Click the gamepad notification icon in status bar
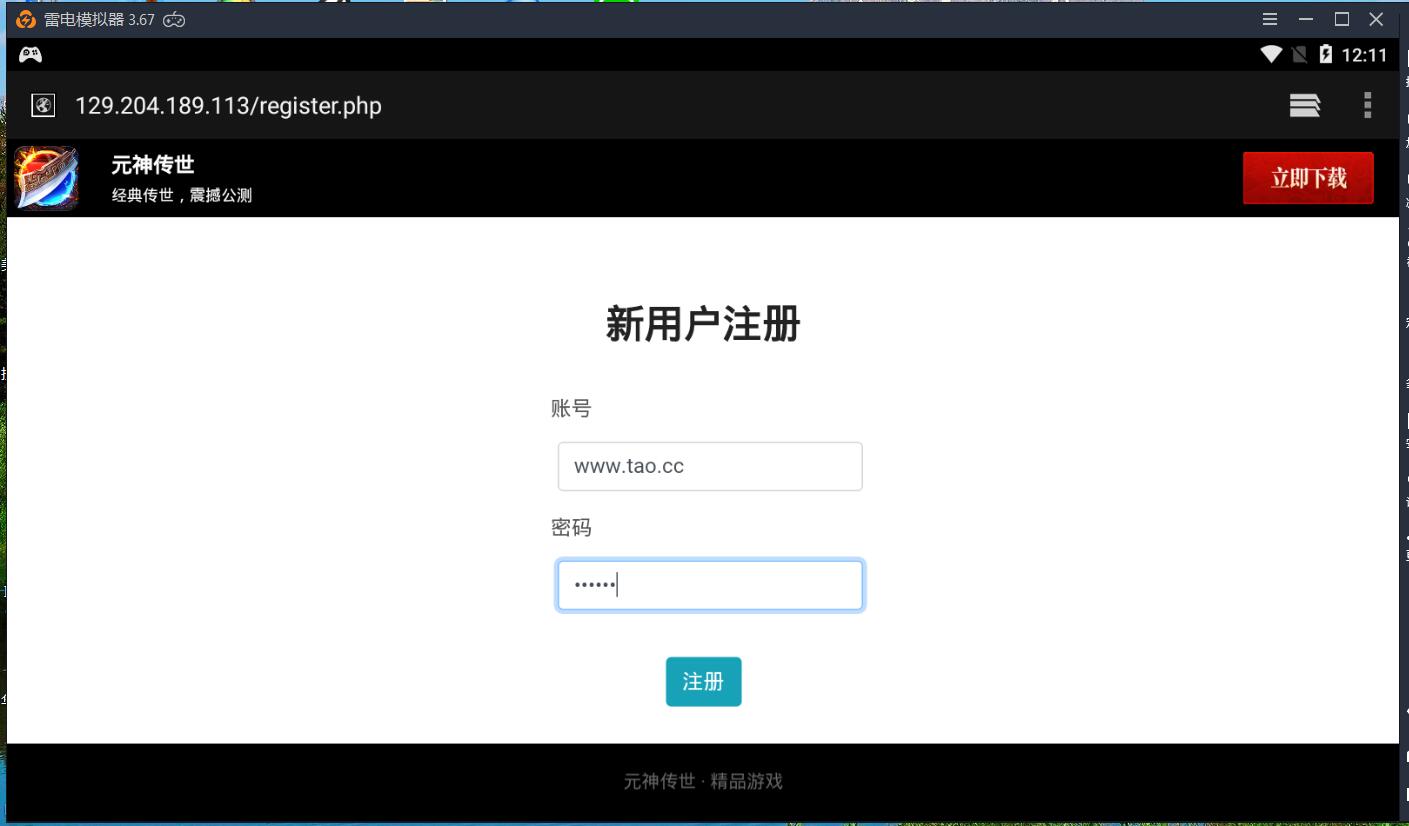The width and height of the screenshot is (1409, 826). pyautogui.click(x=30, y=55)
